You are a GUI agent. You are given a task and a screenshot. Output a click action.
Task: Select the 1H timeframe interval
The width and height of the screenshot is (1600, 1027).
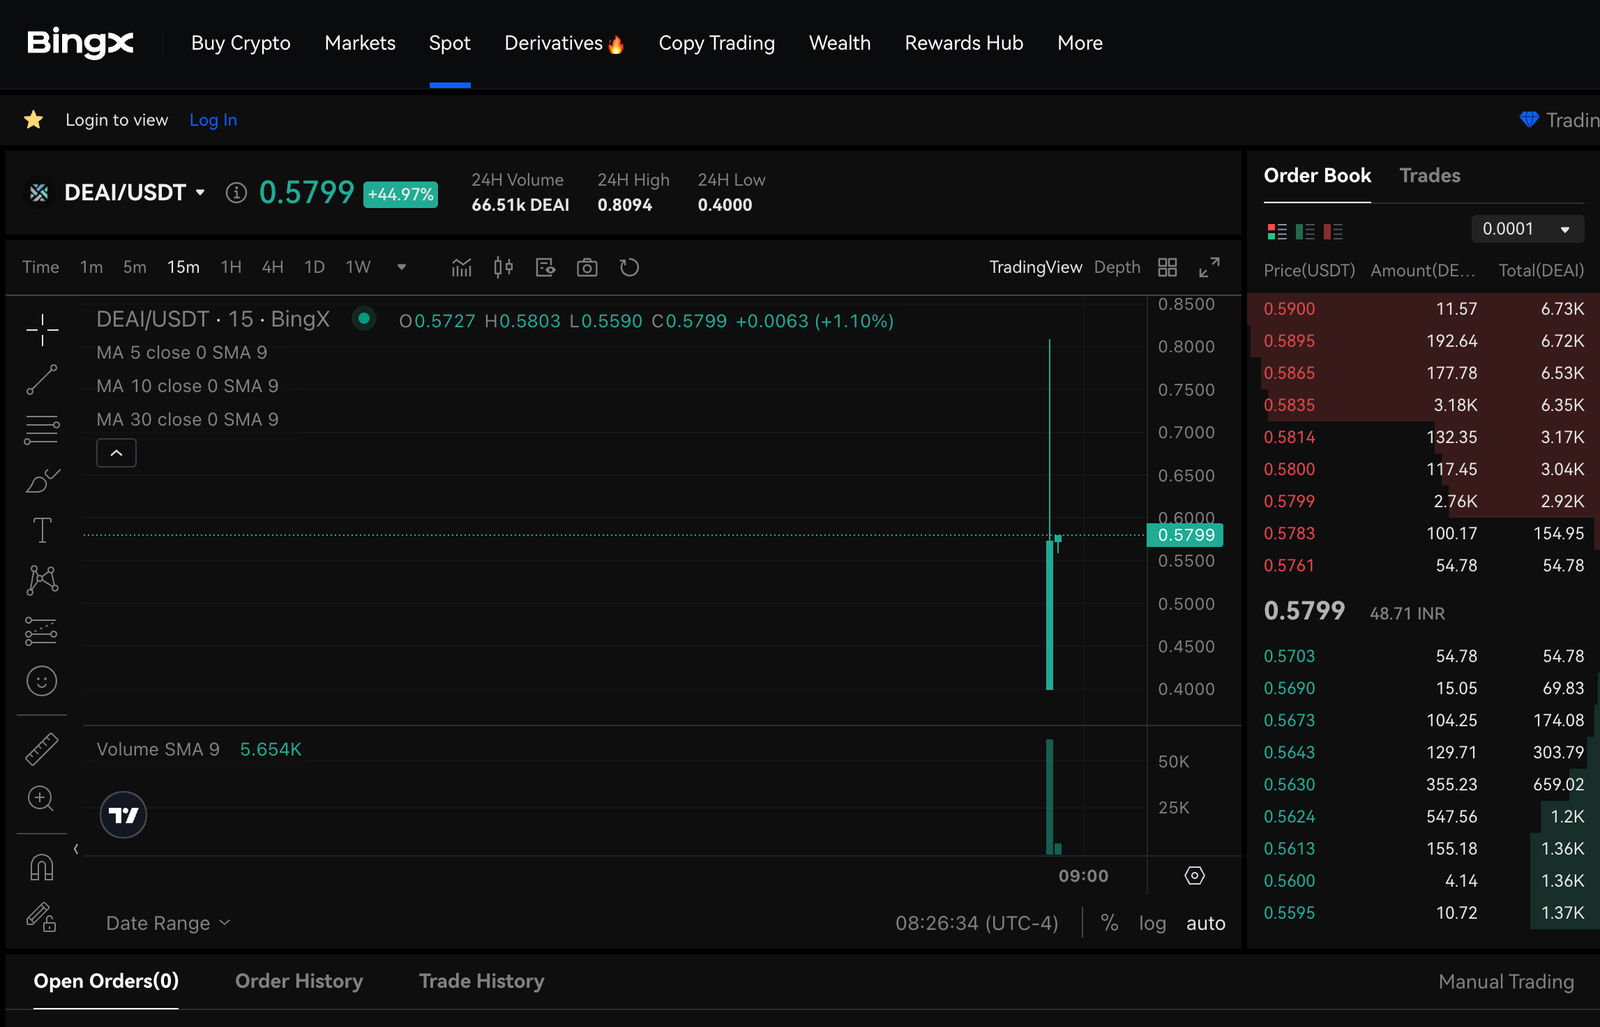pos(231,267)
